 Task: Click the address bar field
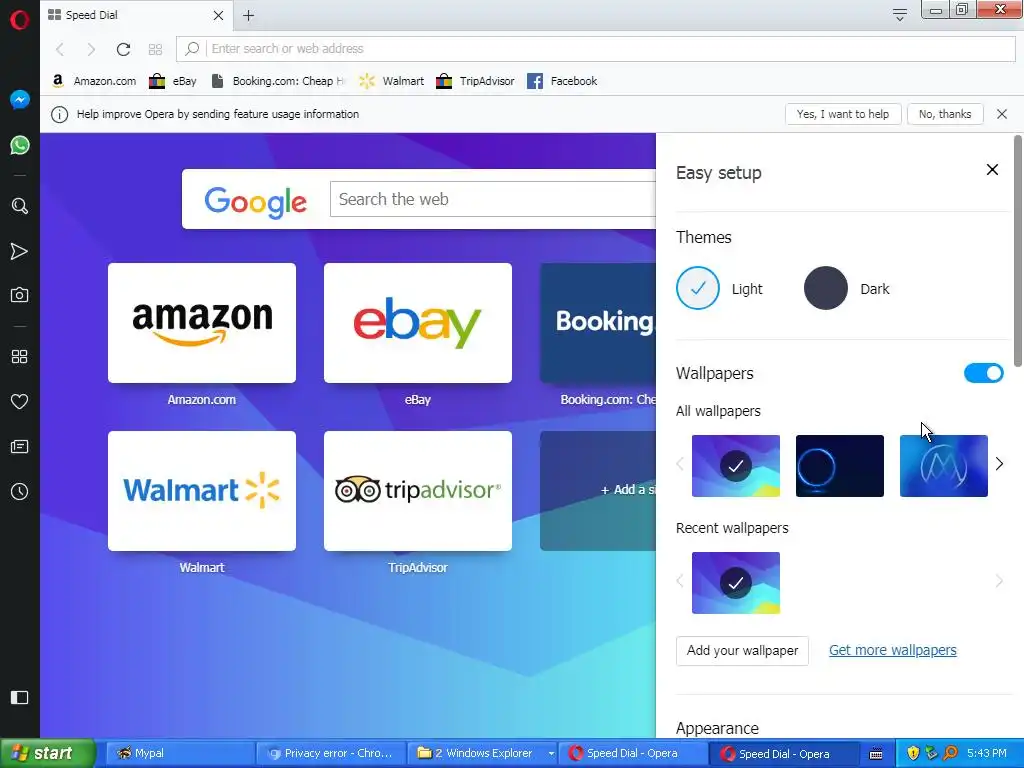[x=596, y=49]
